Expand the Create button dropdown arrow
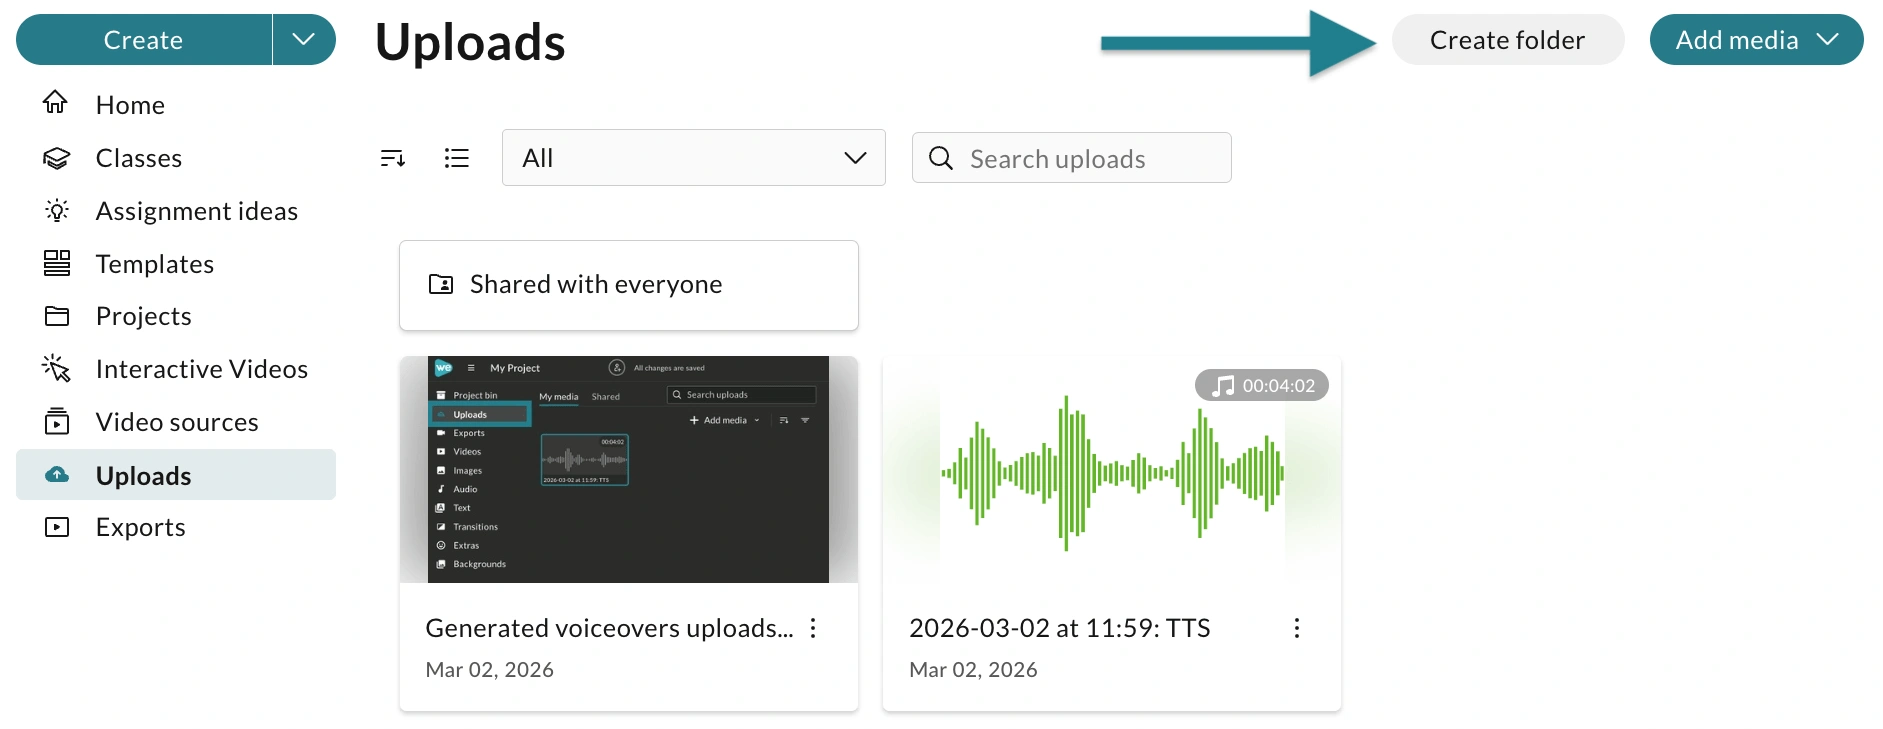 pyautogui.click(x=304, y=40)
